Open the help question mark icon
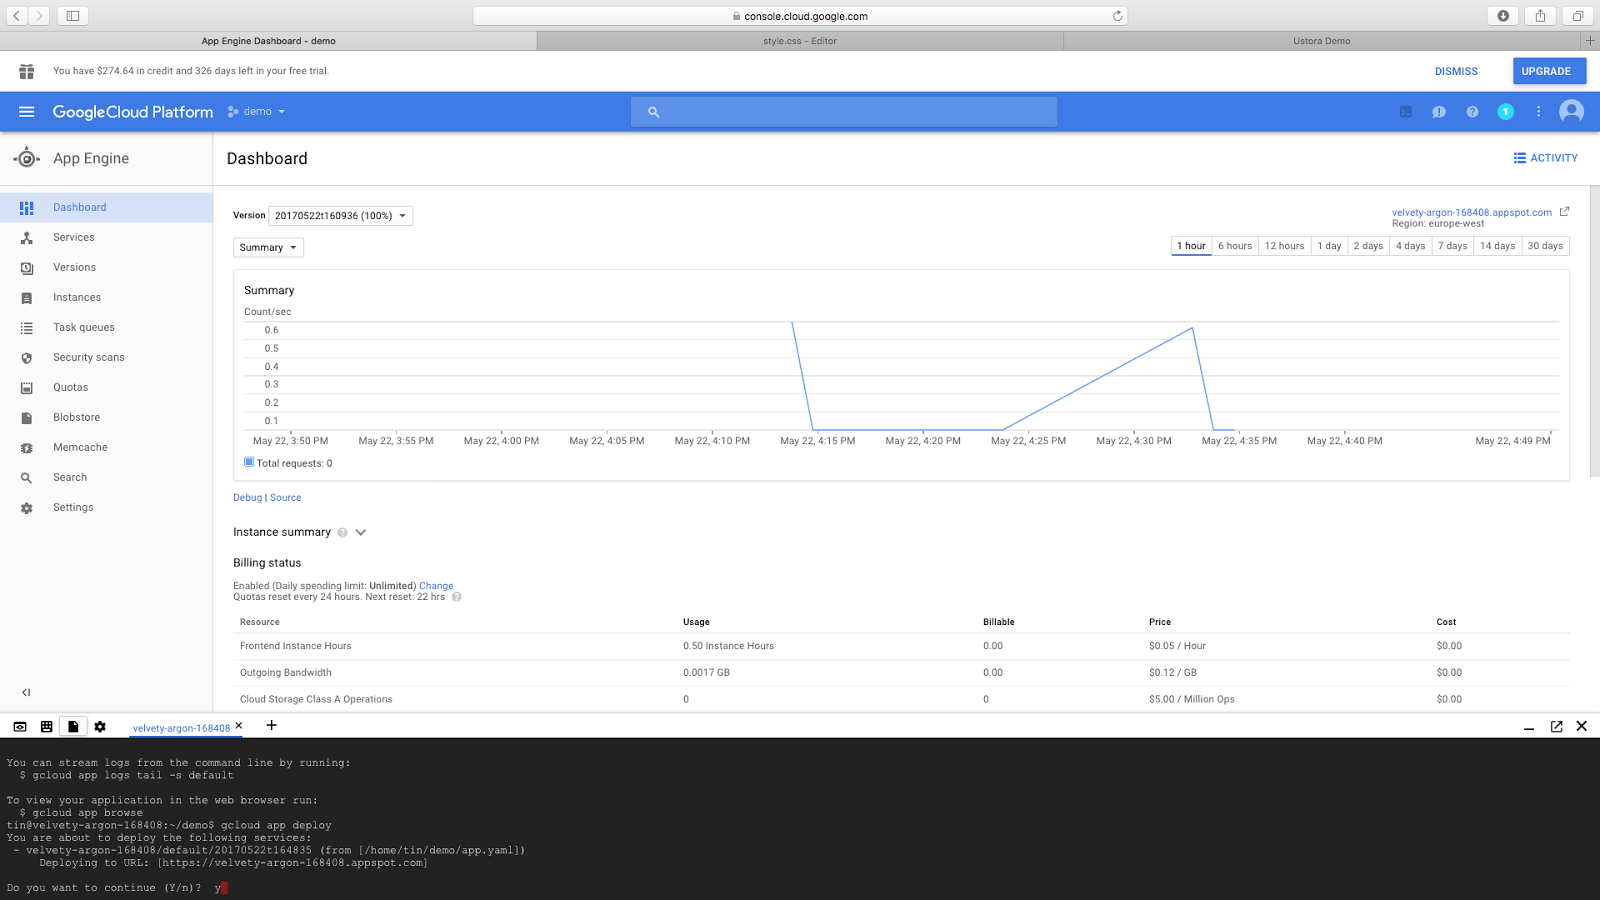The image size is (1600, 900). (1472, 112)
